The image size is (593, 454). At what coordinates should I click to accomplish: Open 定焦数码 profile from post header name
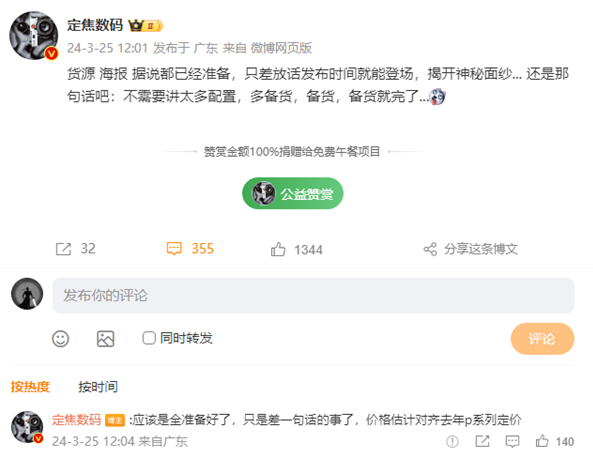(x=95, y=25)
